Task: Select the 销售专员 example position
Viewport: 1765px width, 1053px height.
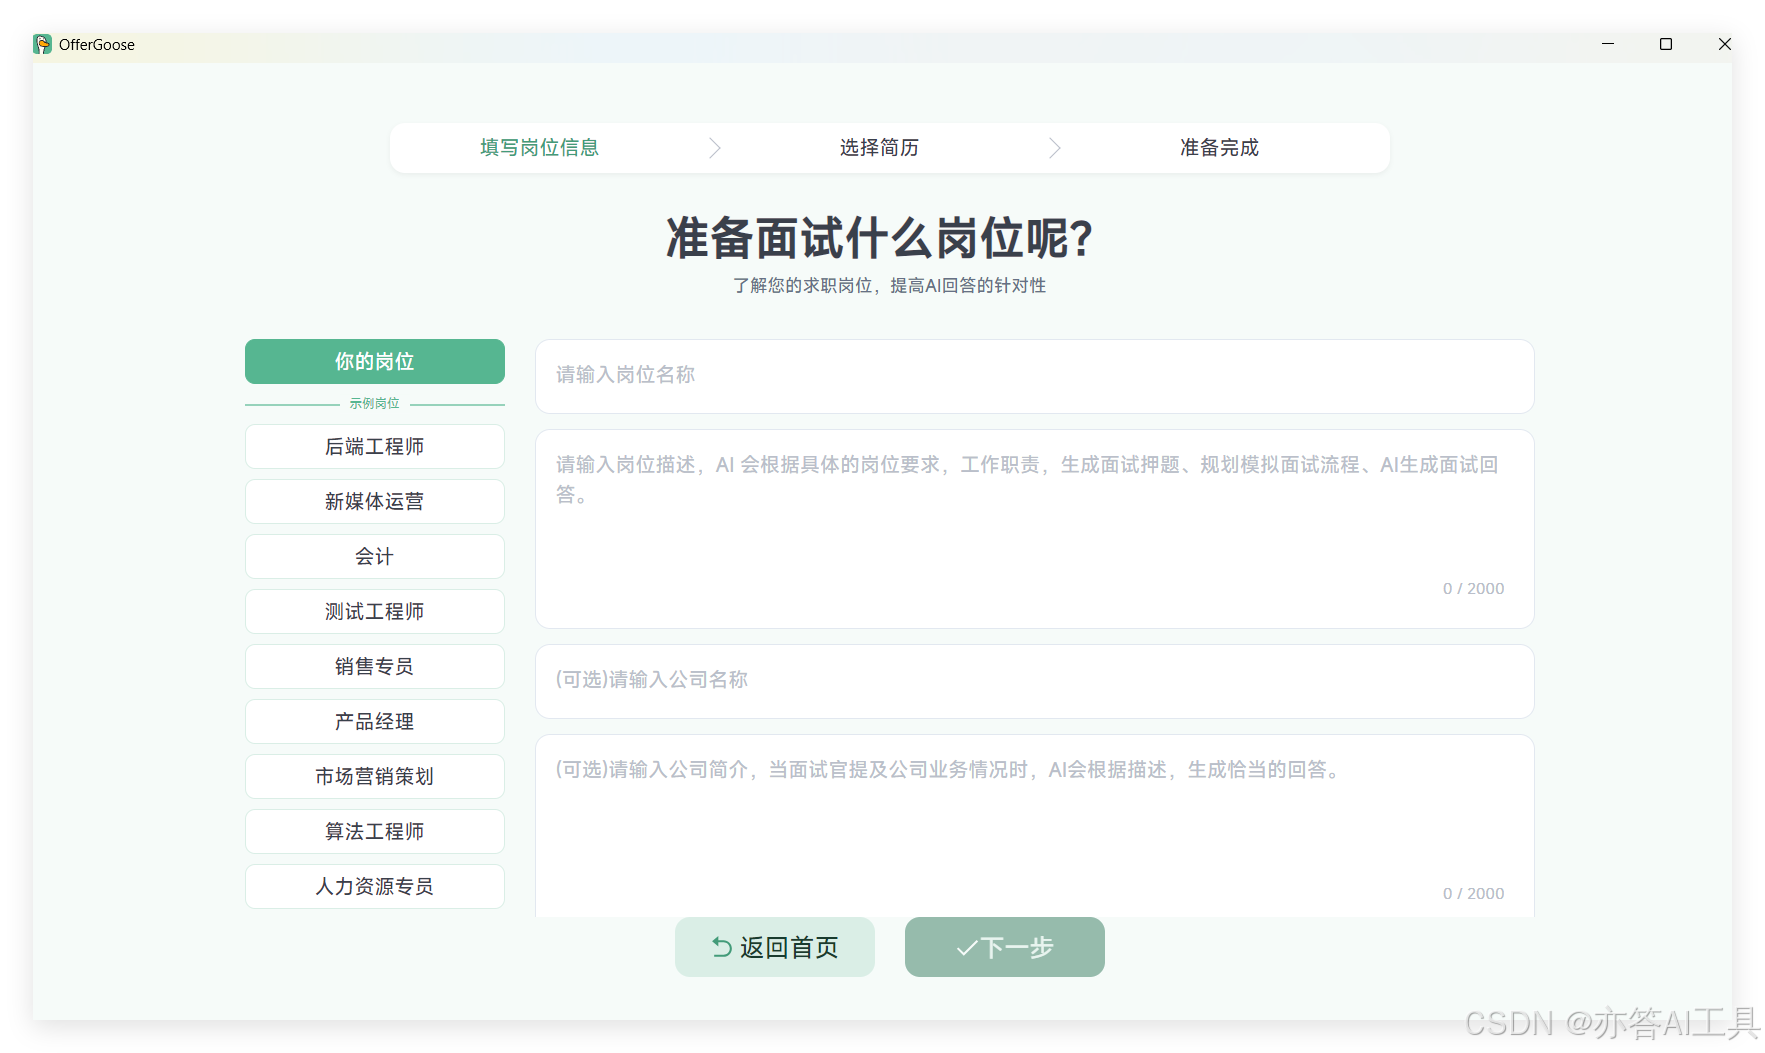Action: pos(374,666)
